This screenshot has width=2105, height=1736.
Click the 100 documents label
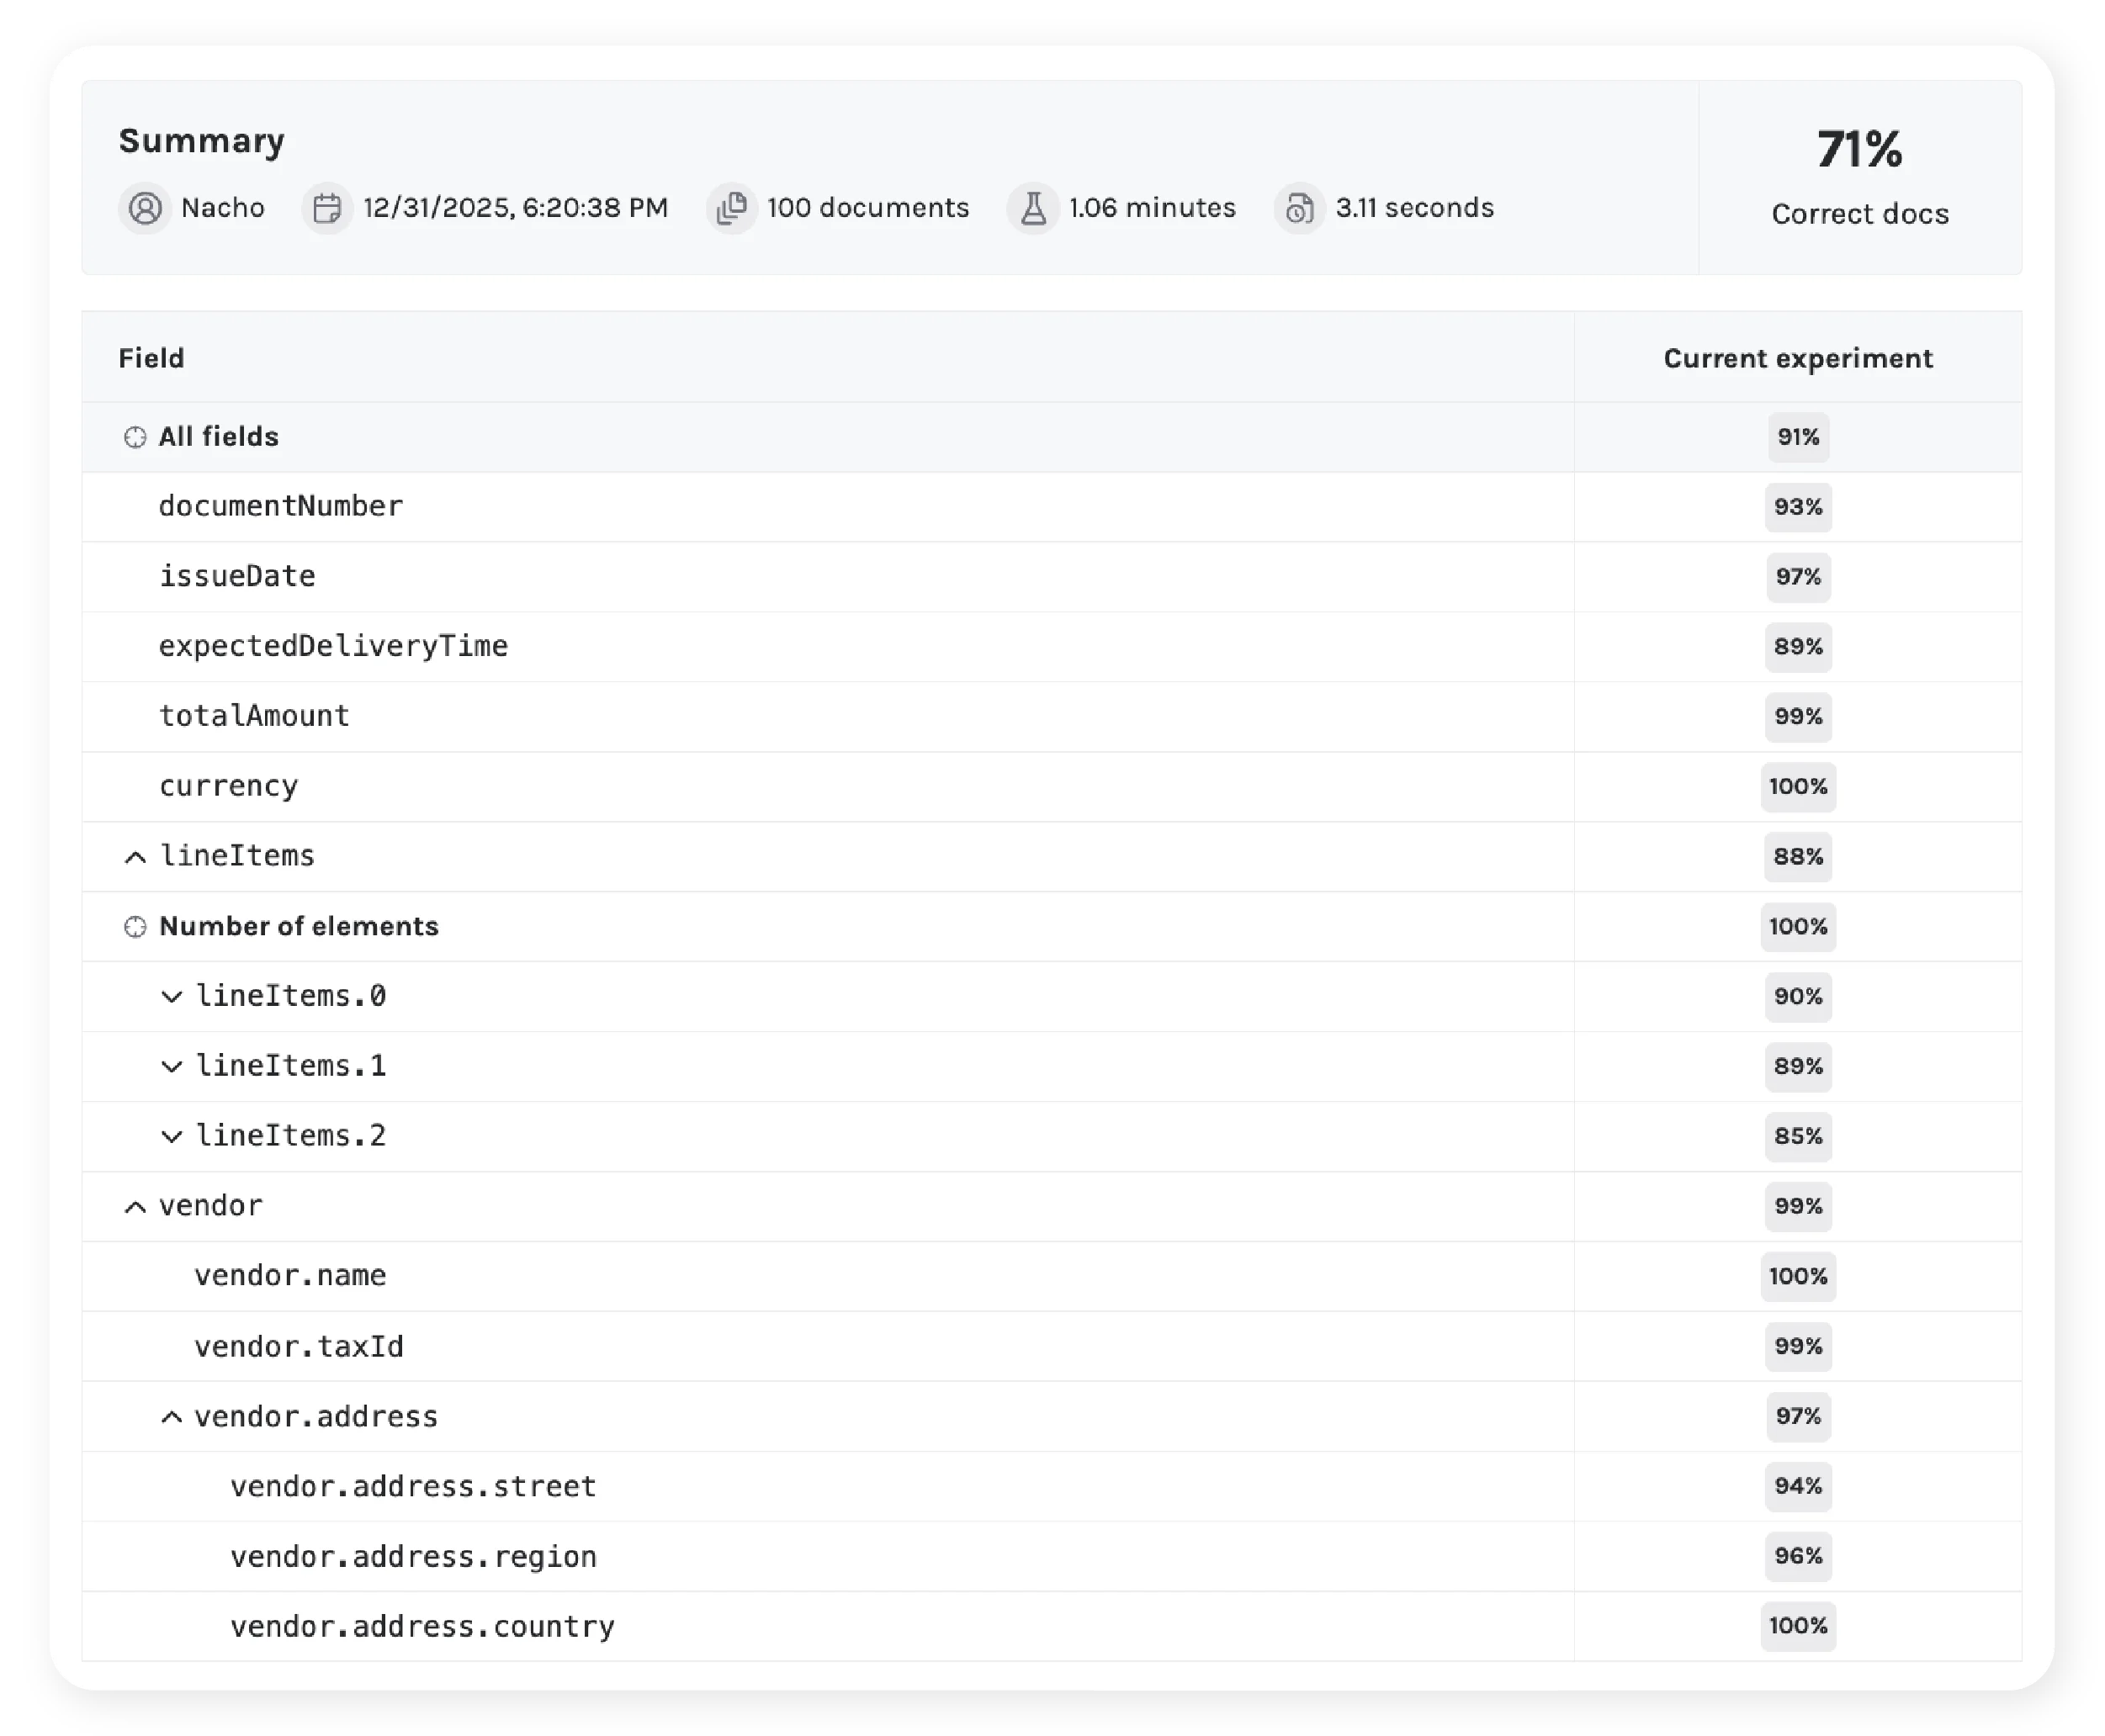(868, 208)
